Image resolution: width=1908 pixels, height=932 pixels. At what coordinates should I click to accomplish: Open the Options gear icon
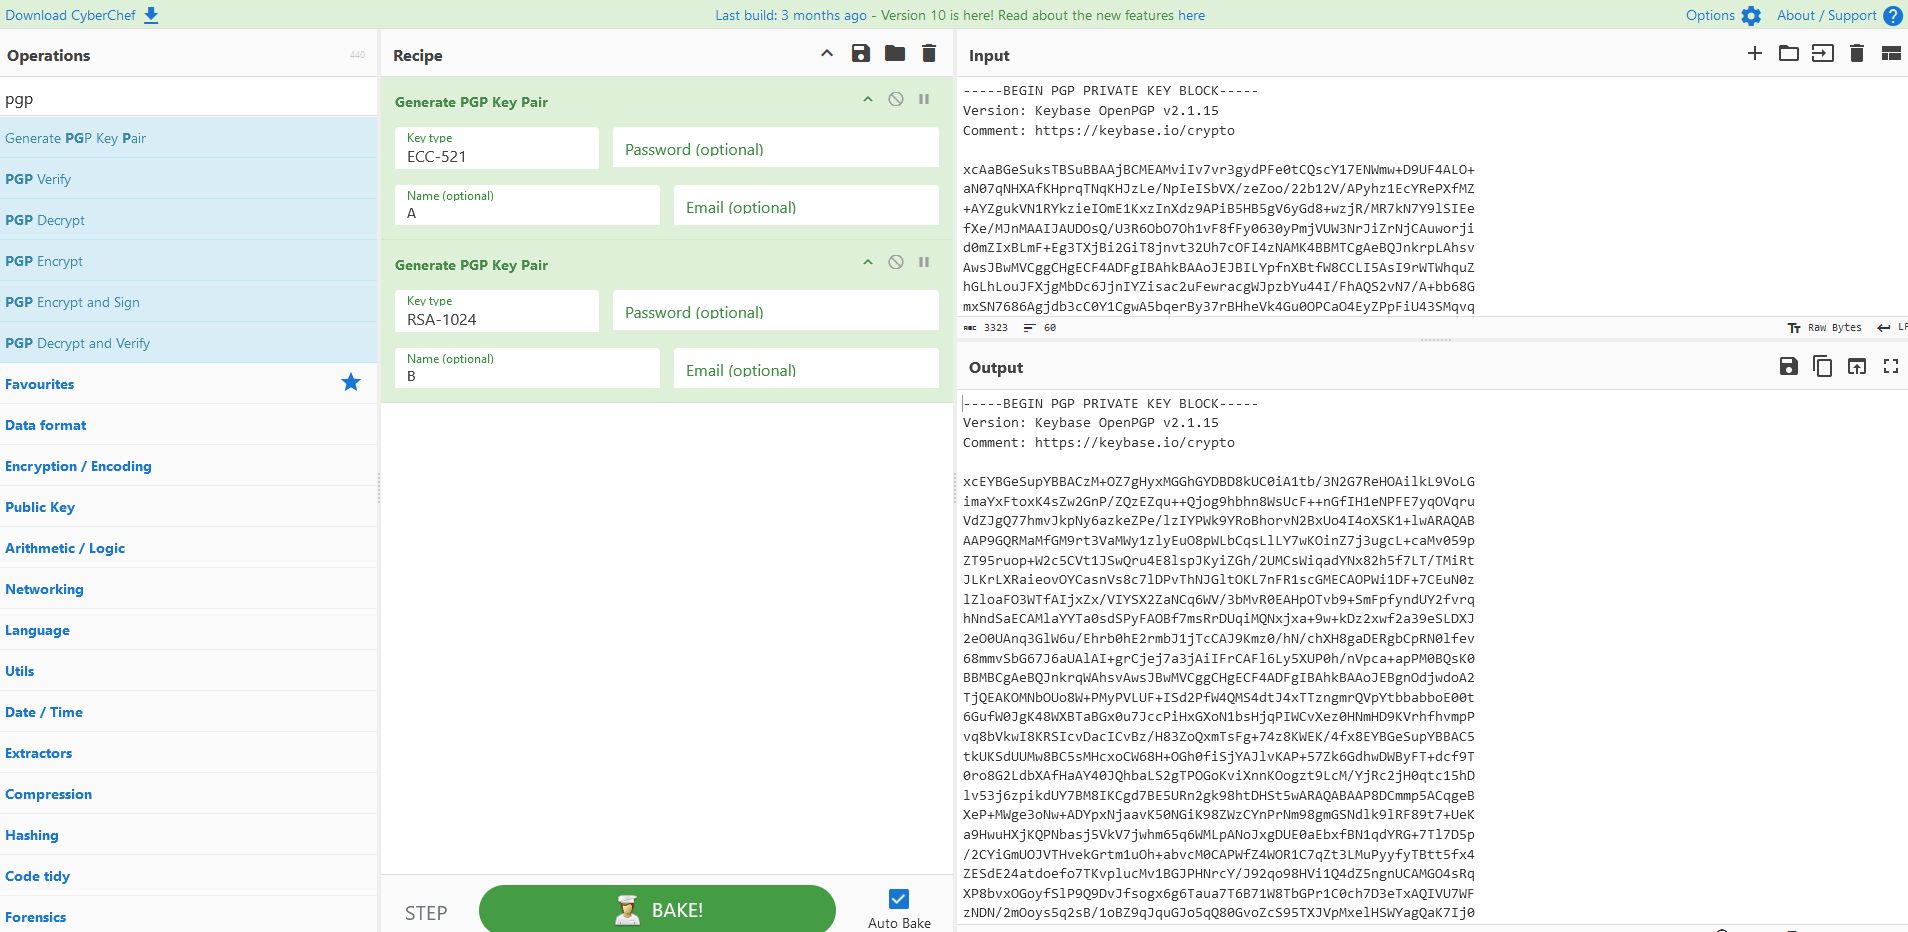click(x=1750, y=16)
